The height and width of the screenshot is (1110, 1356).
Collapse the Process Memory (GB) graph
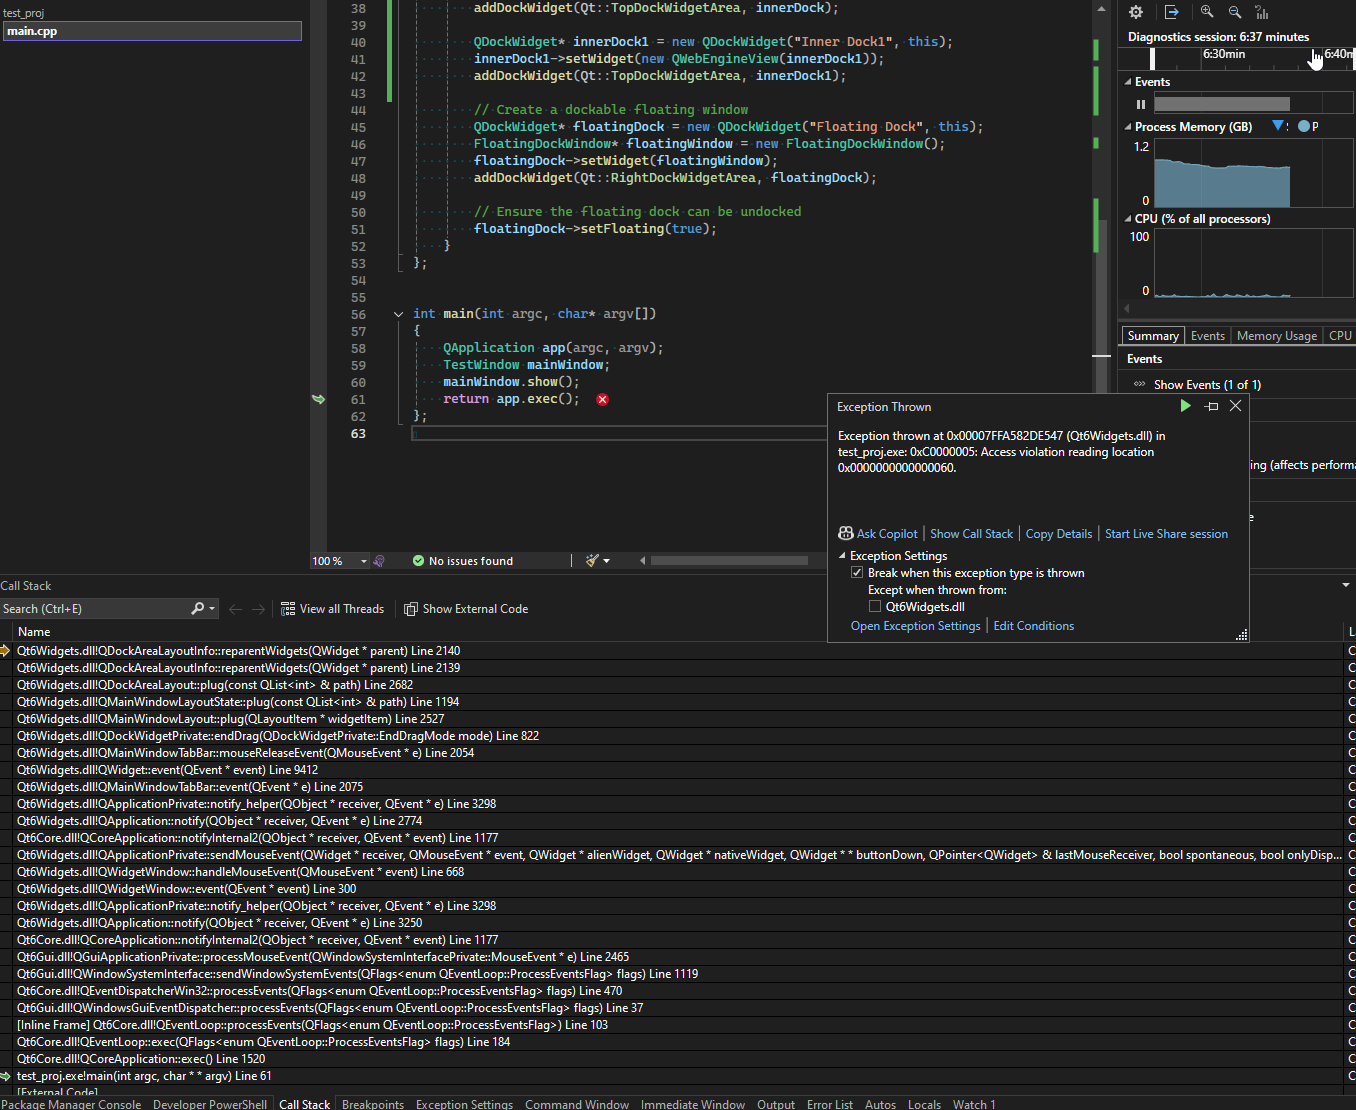[x=1128, y=127]
